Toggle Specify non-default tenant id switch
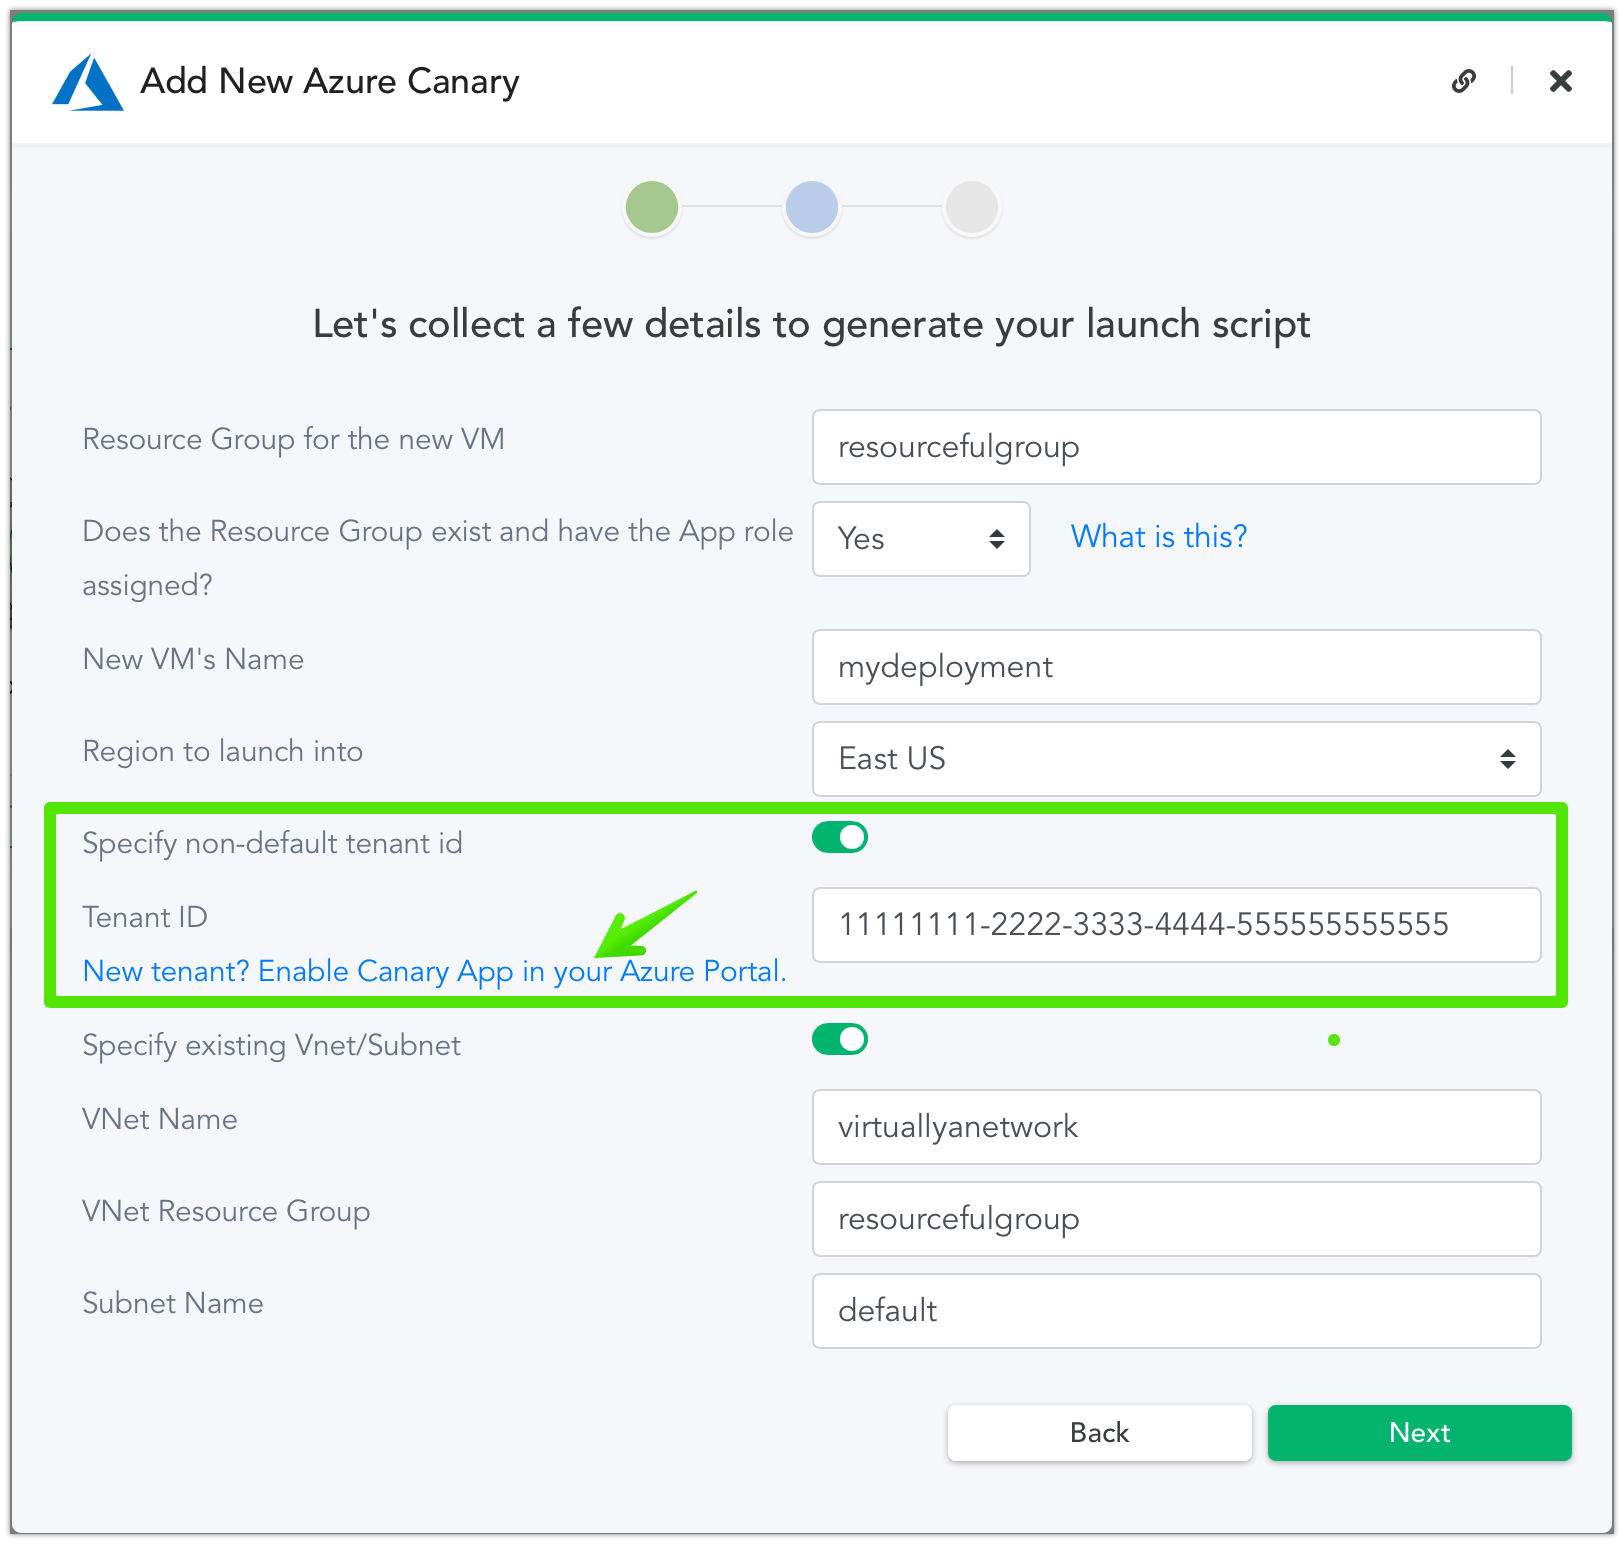The image size is (1624, 1544). 840,837
